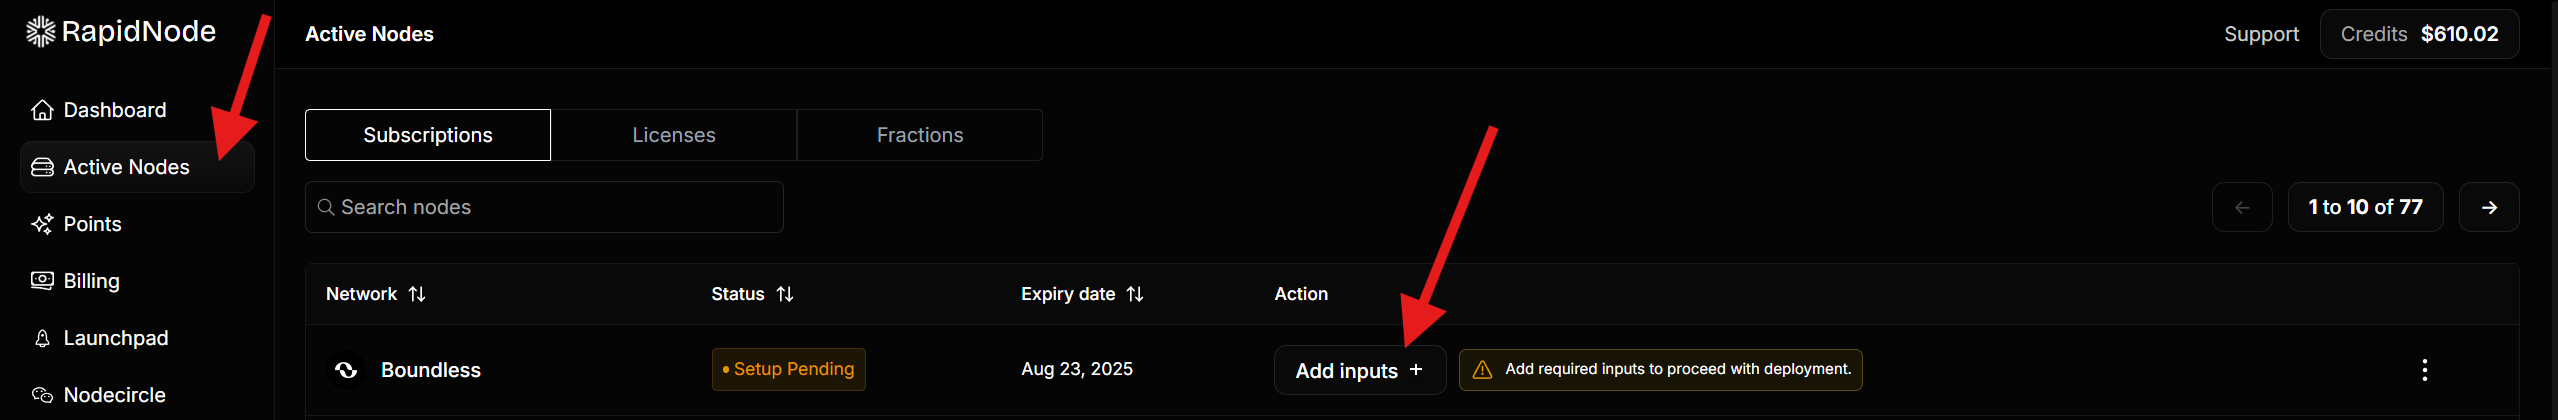Open the Boundless row three-dot menu
Image resolution: width=2558 pixels, height=420 pixels.
[2424, 370]
